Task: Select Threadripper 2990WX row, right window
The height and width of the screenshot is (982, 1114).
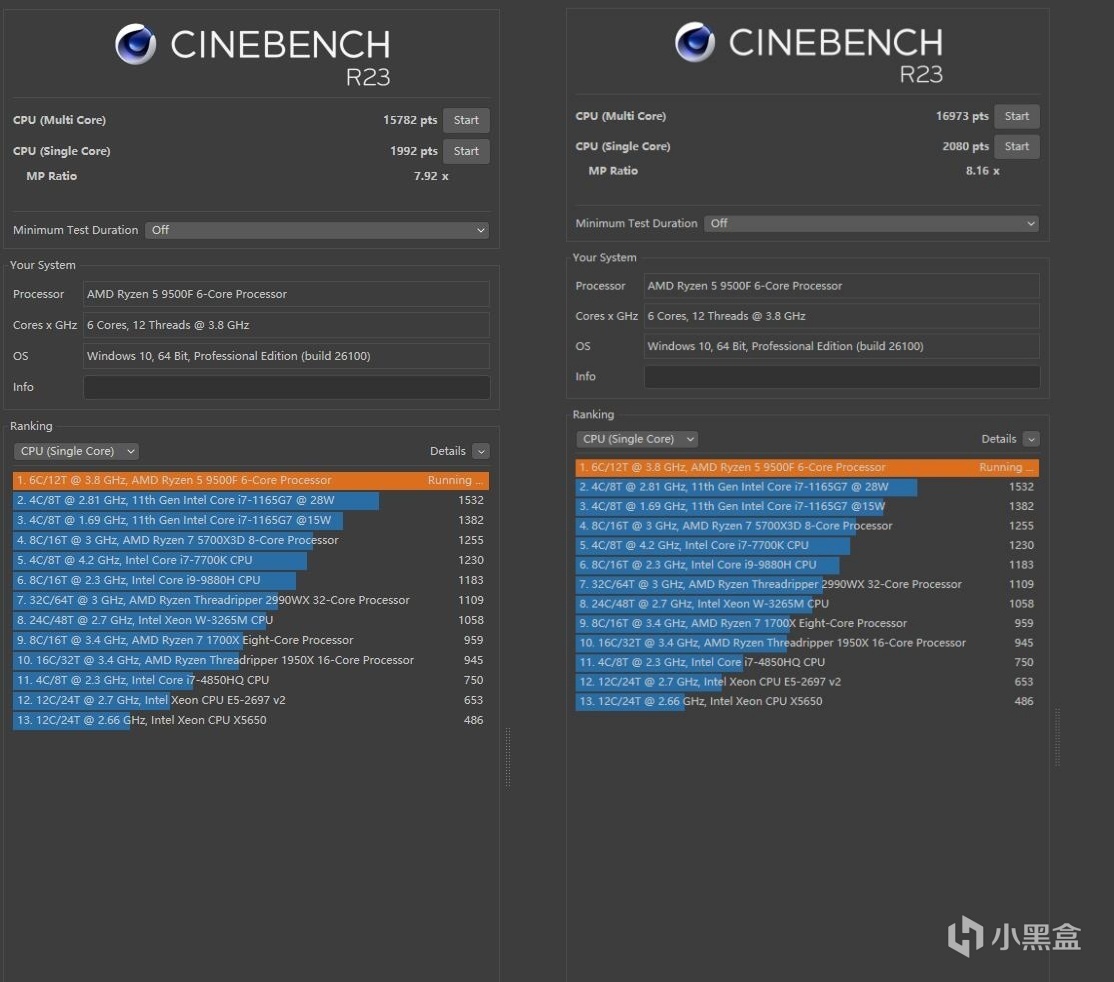Action: click(807, 584)
